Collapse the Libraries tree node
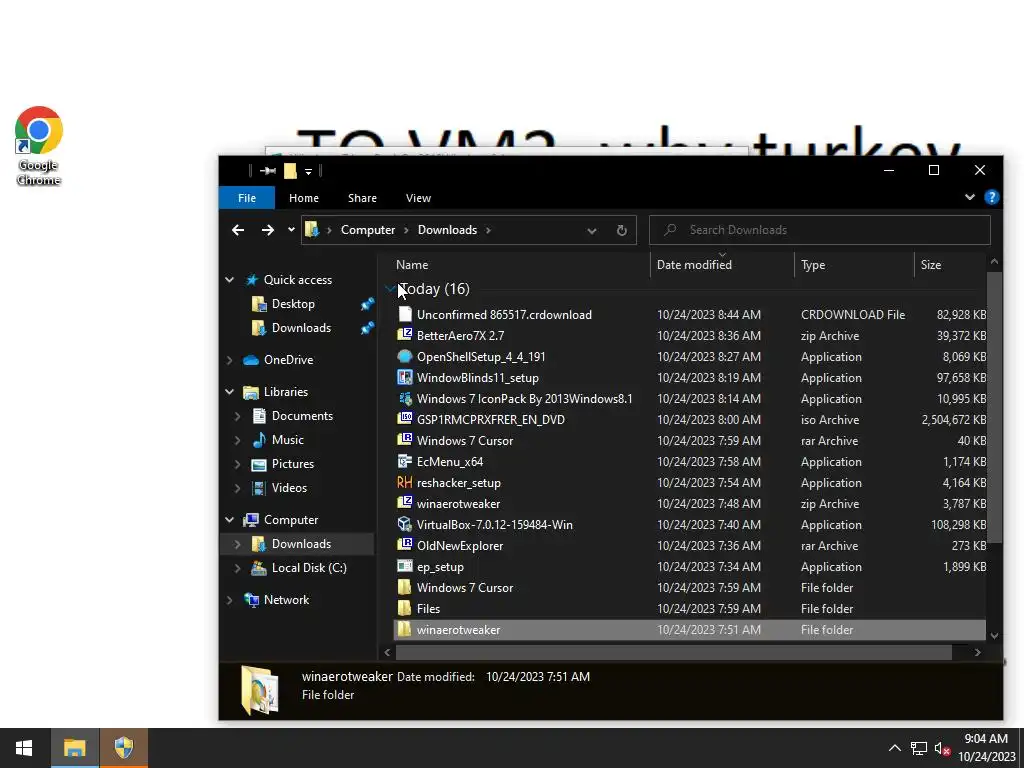 point(229,392)
